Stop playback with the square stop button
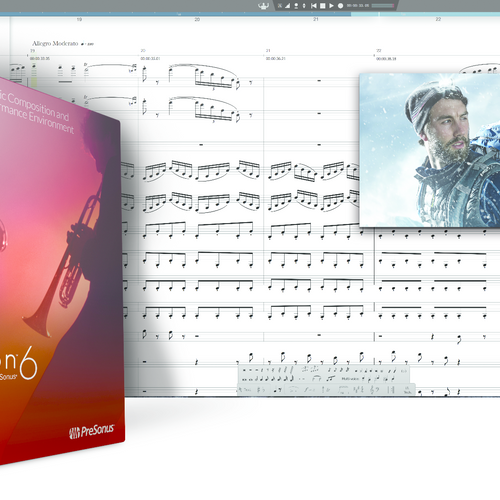The image size is (500, 500). (x=323, y=6)
